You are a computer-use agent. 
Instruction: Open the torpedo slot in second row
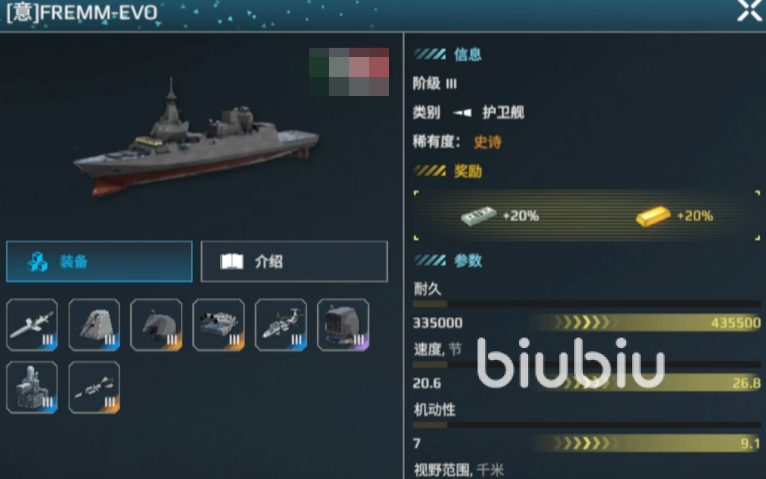click(x=94, y=387)
